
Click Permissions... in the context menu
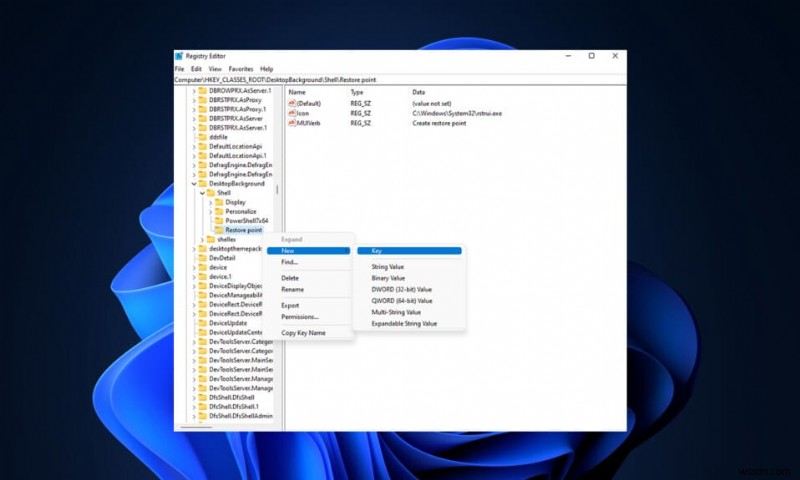299,316
